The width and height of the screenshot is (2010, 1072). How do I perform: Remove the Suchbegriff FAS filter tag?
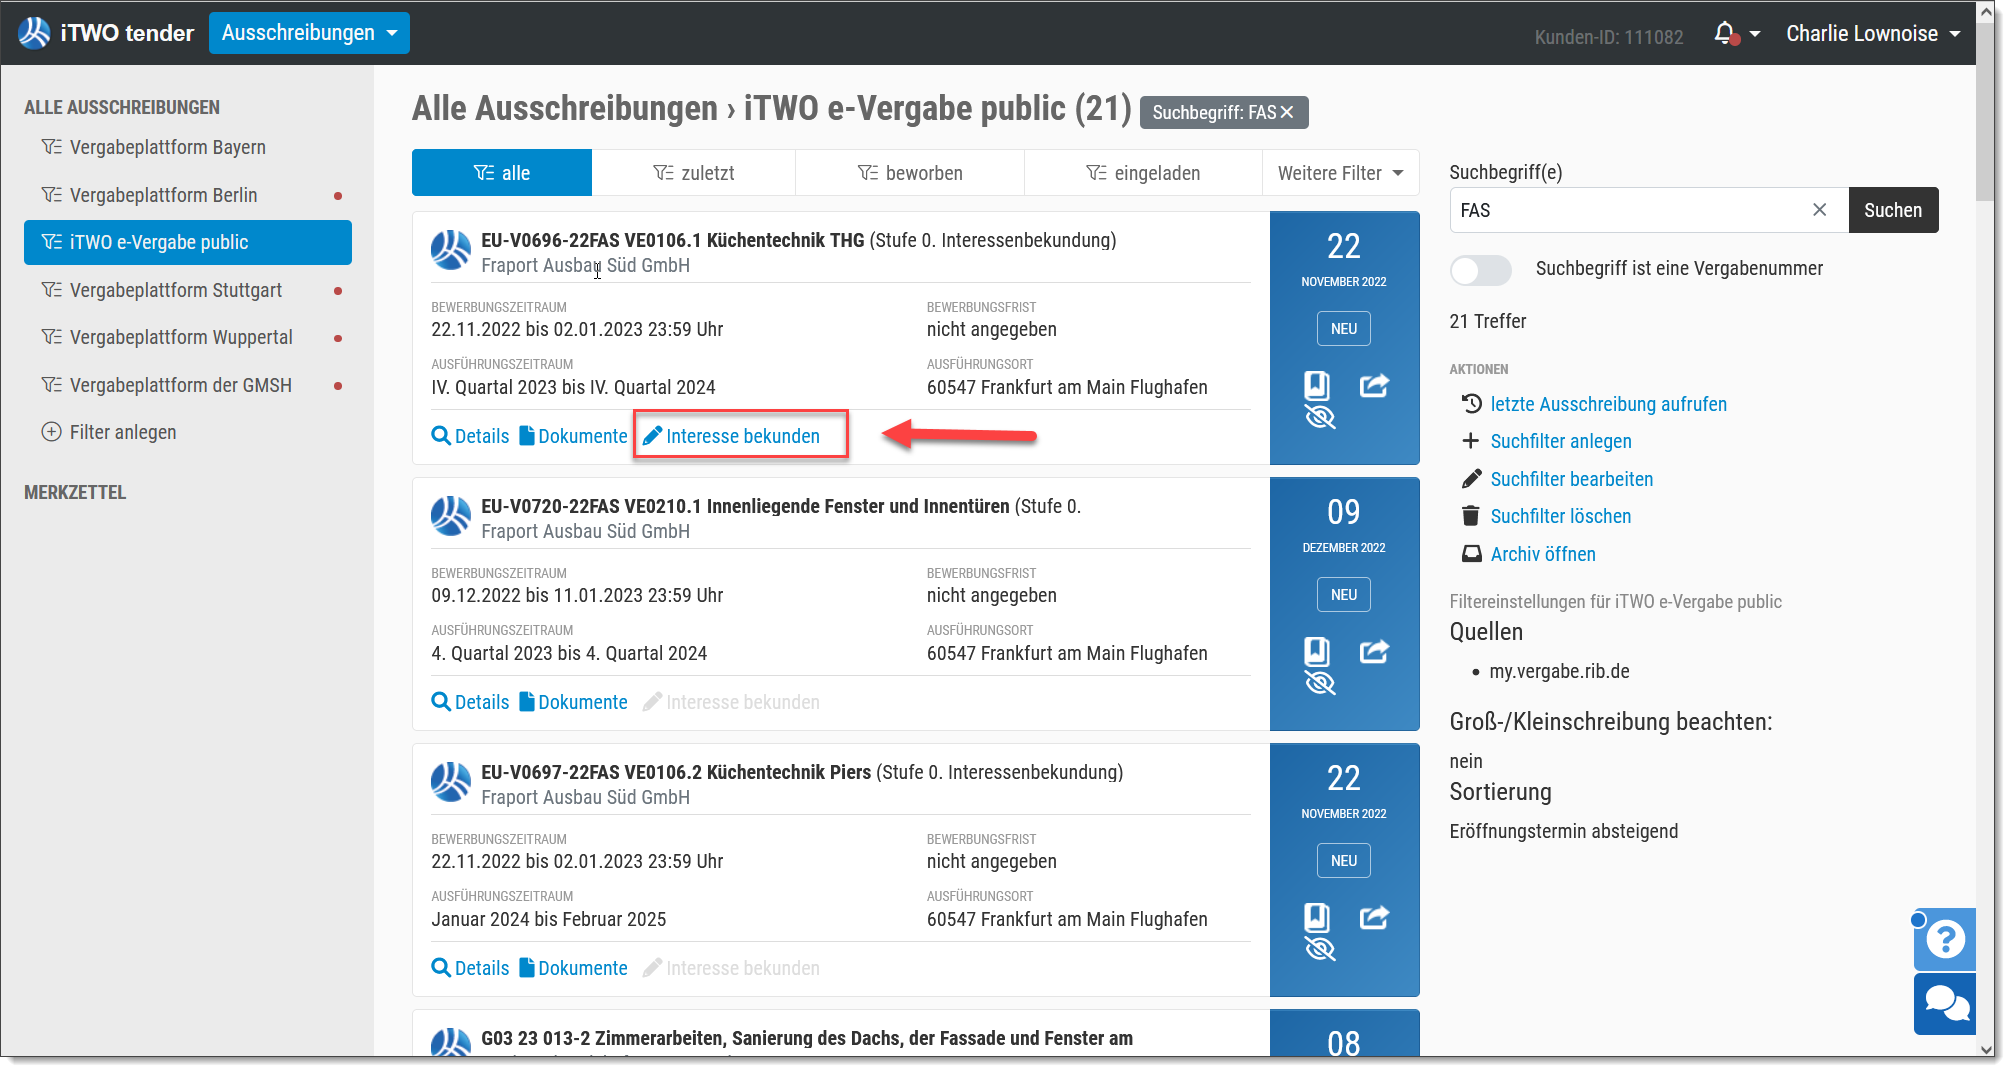coord(1287,112)
